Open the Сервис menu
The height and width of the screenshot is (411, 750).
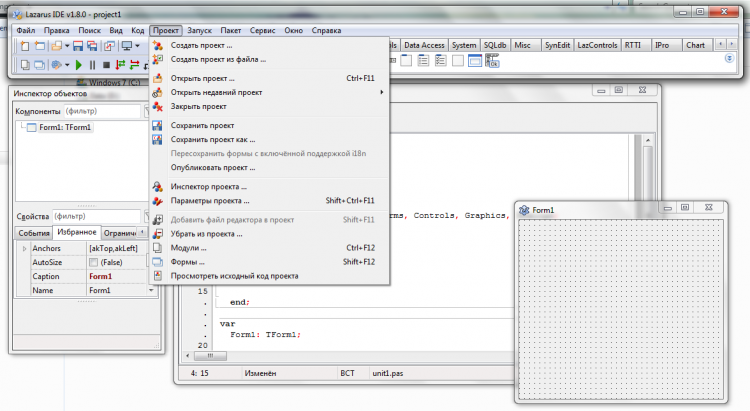pyautogui.click(x=262, y=30)
